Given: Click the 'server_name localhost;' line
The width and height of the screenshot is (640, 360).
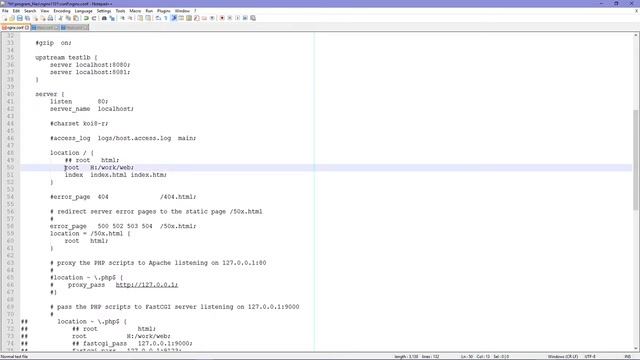Looking at the screenshot, I should click(91, 109).
